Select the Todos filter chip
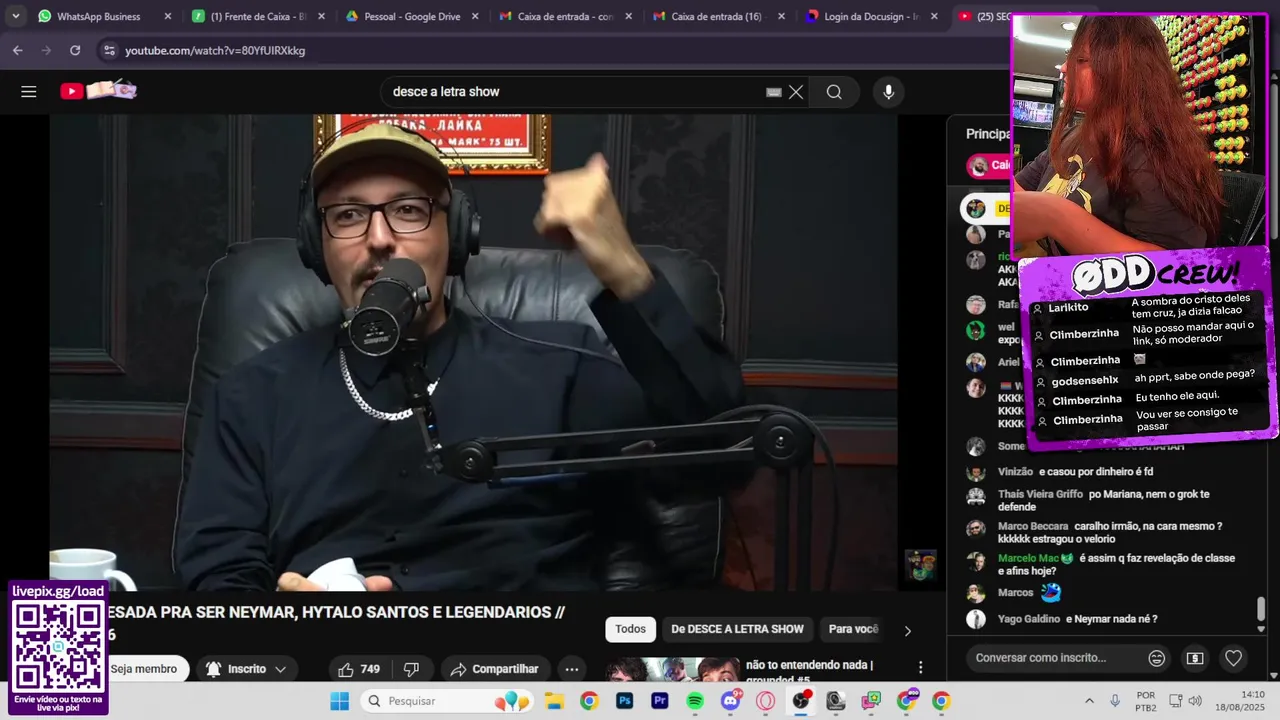This screenshot has height=720, width=1280. point(630,629)
